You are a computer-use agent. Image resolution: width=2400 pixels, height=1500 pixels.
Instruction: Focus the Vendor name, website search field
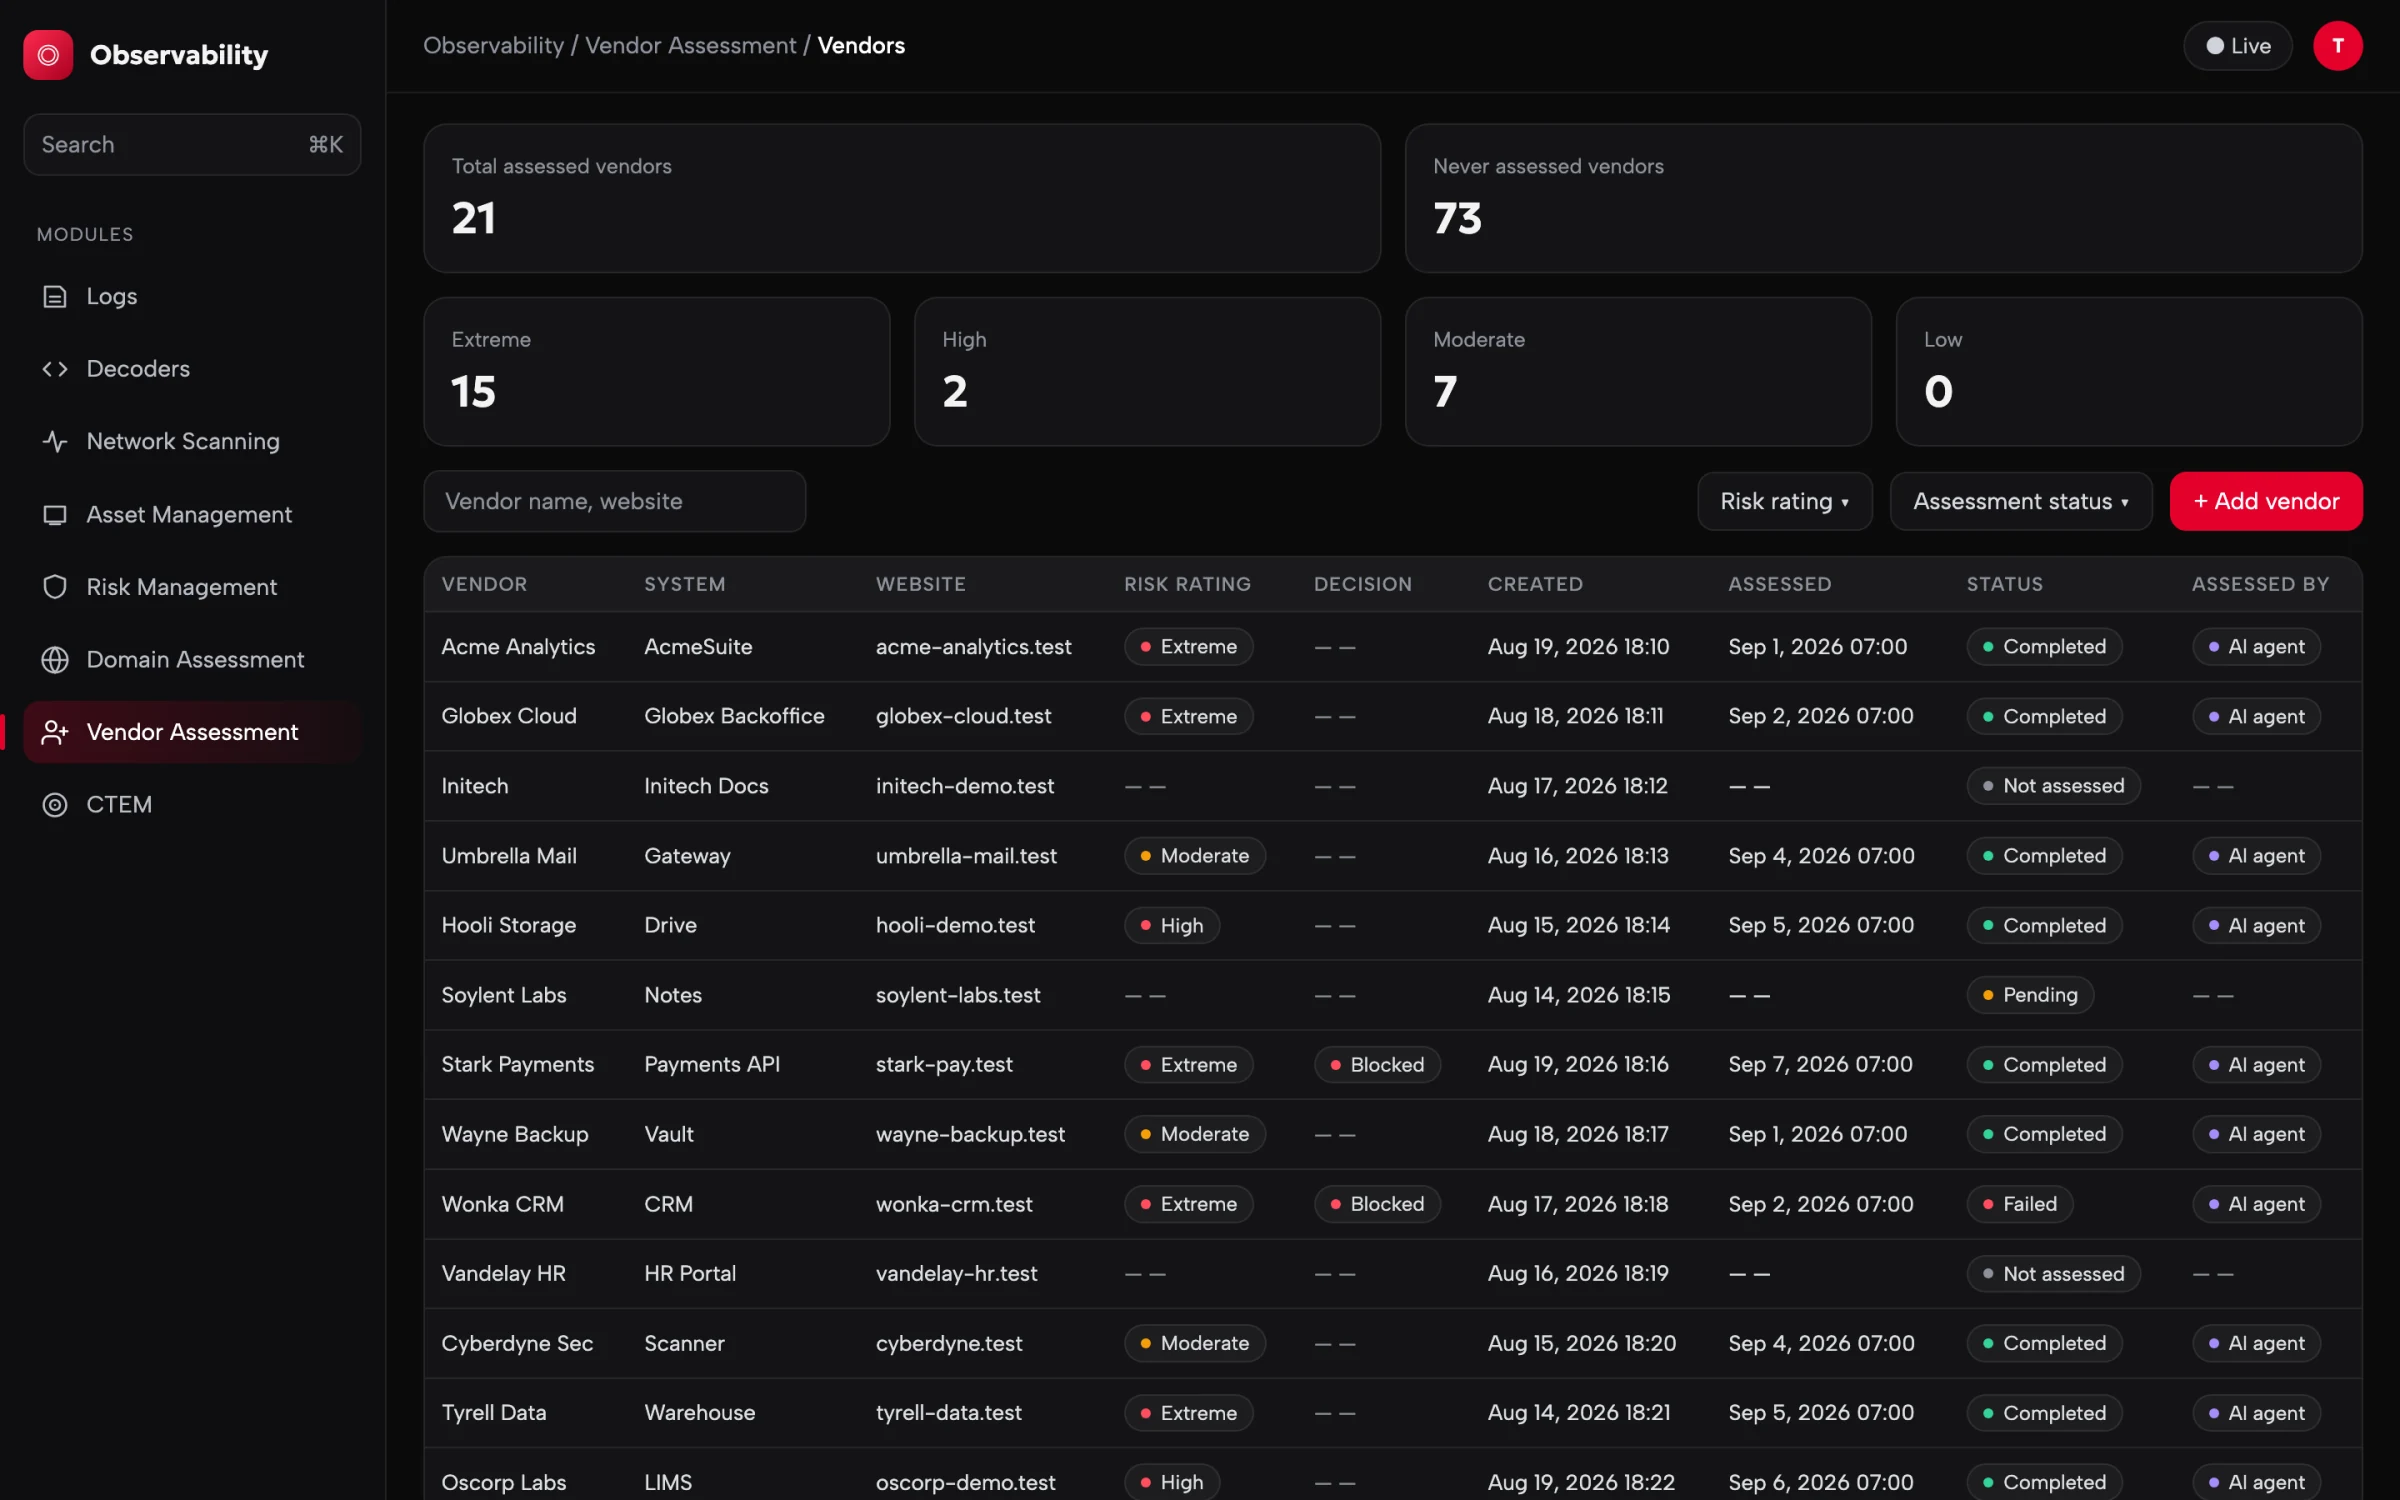coord(614,501)
